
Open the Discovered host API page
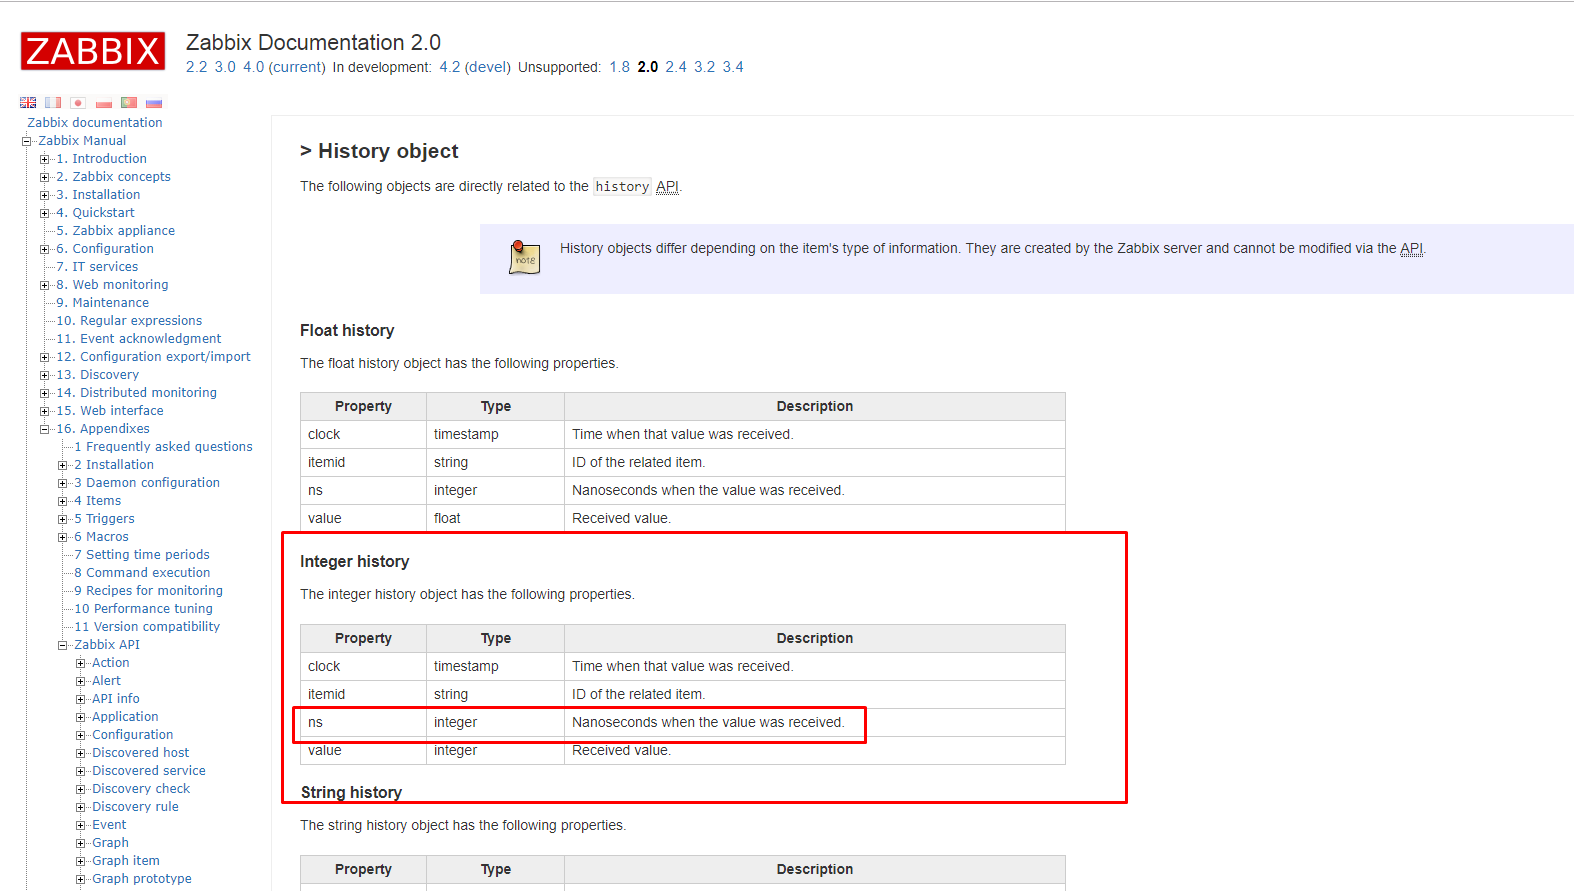pos(140,753)
